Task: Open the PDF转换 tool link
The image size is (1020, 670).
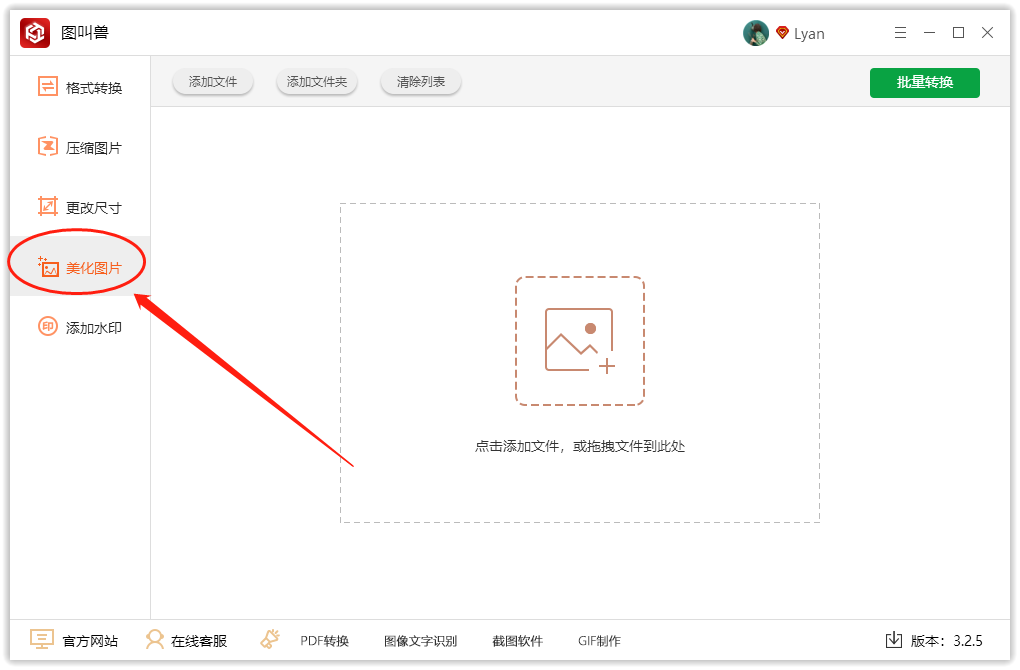Action: pyautogui.click(x=324, y=641)
